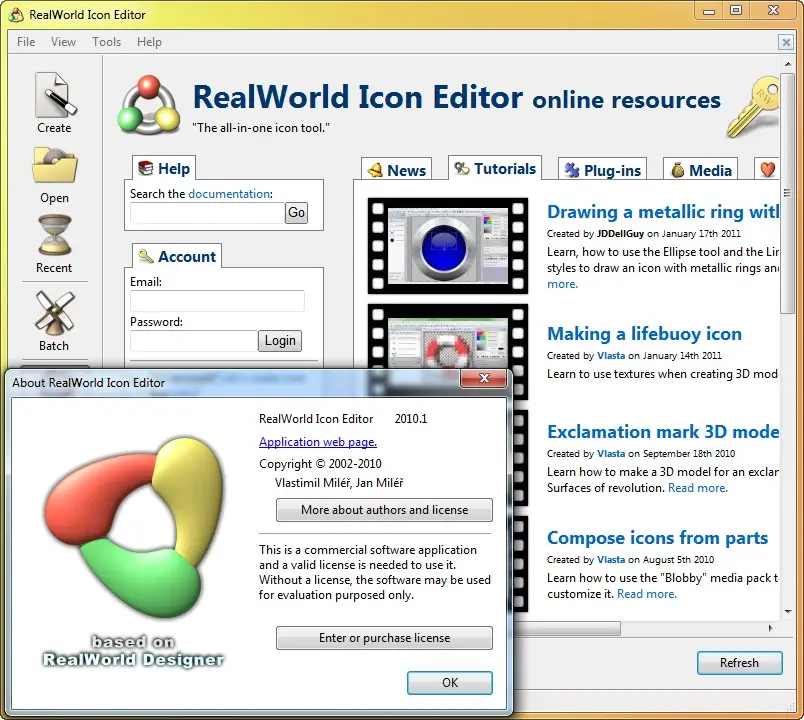Click the Create new icon wizard icon
The width and height of the screenshot is (804, 720).
(x=54, y=95)
